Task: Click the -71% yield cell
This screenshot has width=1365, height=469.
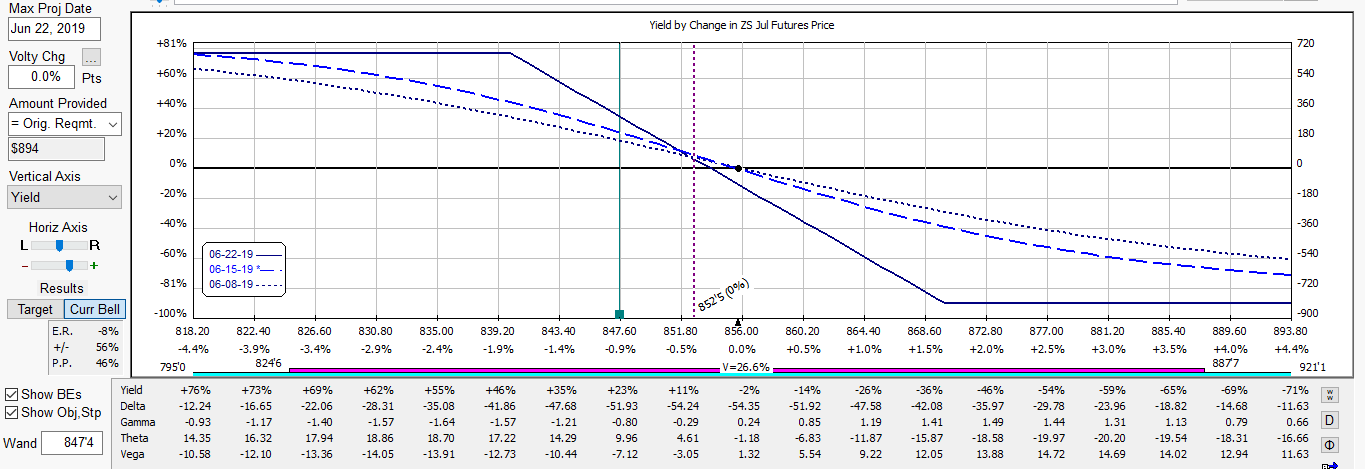Action: (x=1294, y=390)
